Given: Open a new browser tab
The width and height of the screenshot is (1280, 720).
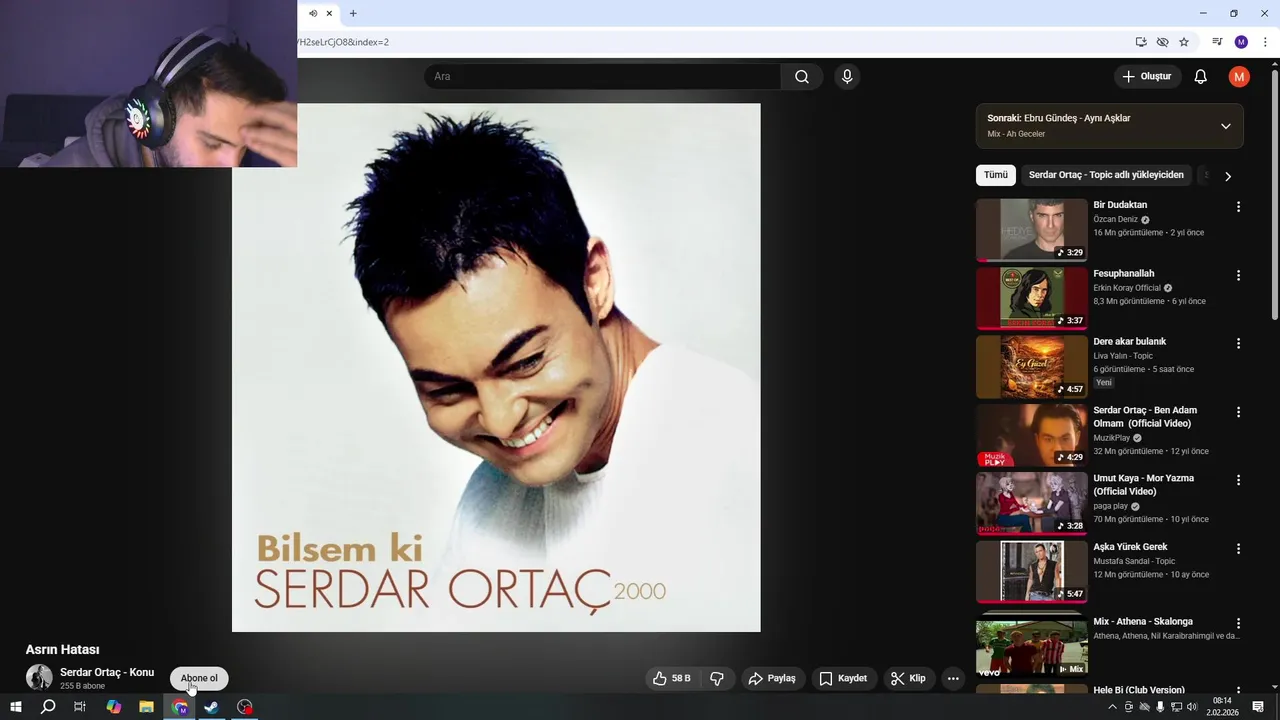Looking at the screenshot, I should pos(353,13).
